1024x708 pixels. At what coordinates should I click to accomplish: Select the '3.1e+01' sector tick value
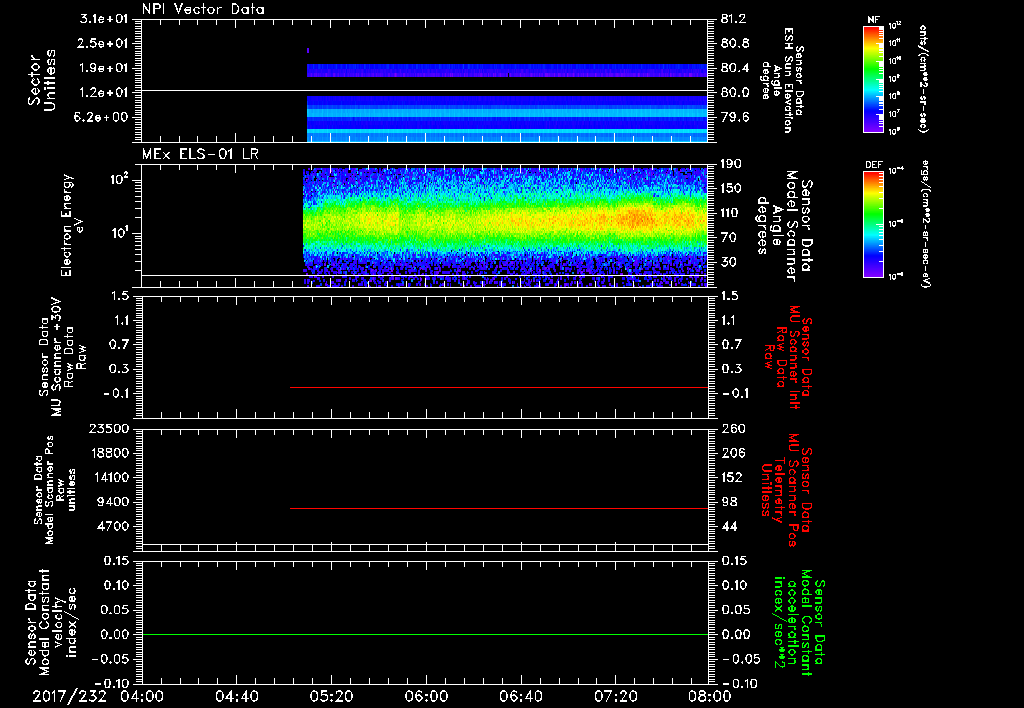click(x=104, y=19)
